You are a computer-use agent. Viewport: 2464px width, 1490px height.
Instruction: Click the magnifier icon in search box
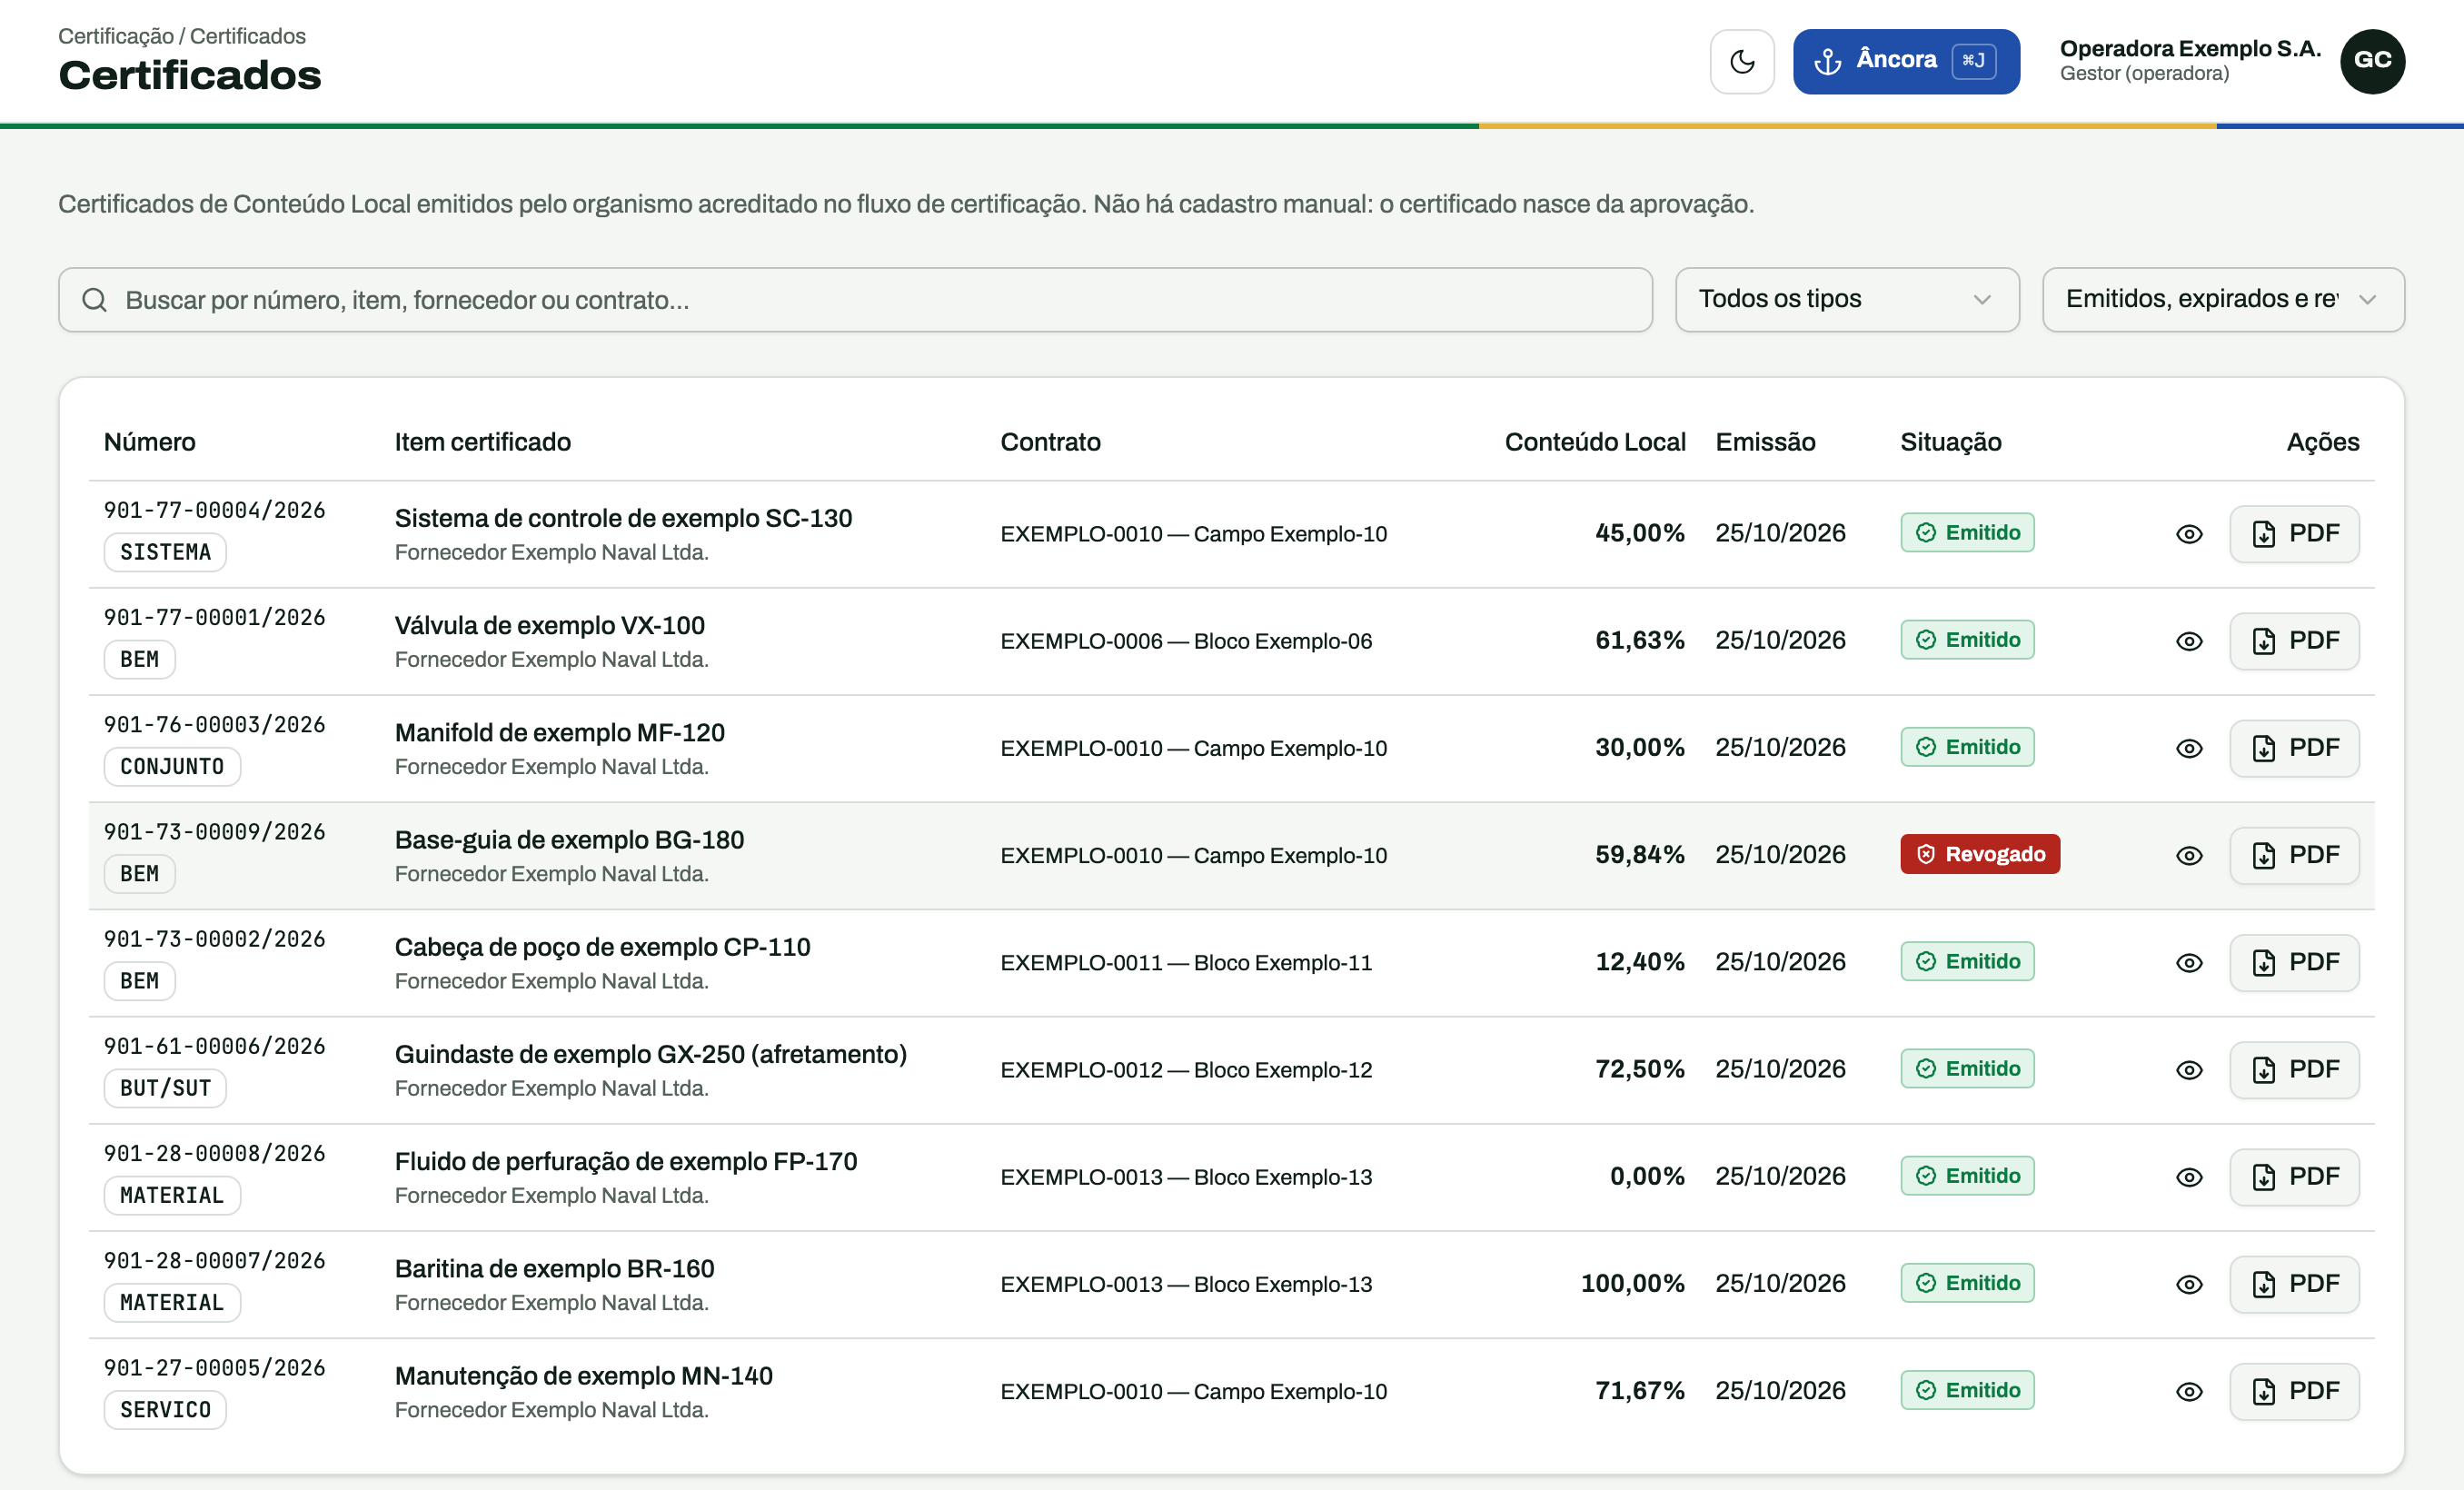point(95,299)
